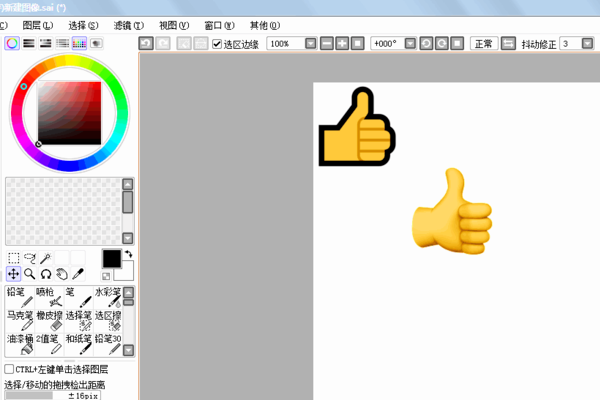
Task: Choose the 油漆桶 paint bucket tool
Action: tap(20, 344)
